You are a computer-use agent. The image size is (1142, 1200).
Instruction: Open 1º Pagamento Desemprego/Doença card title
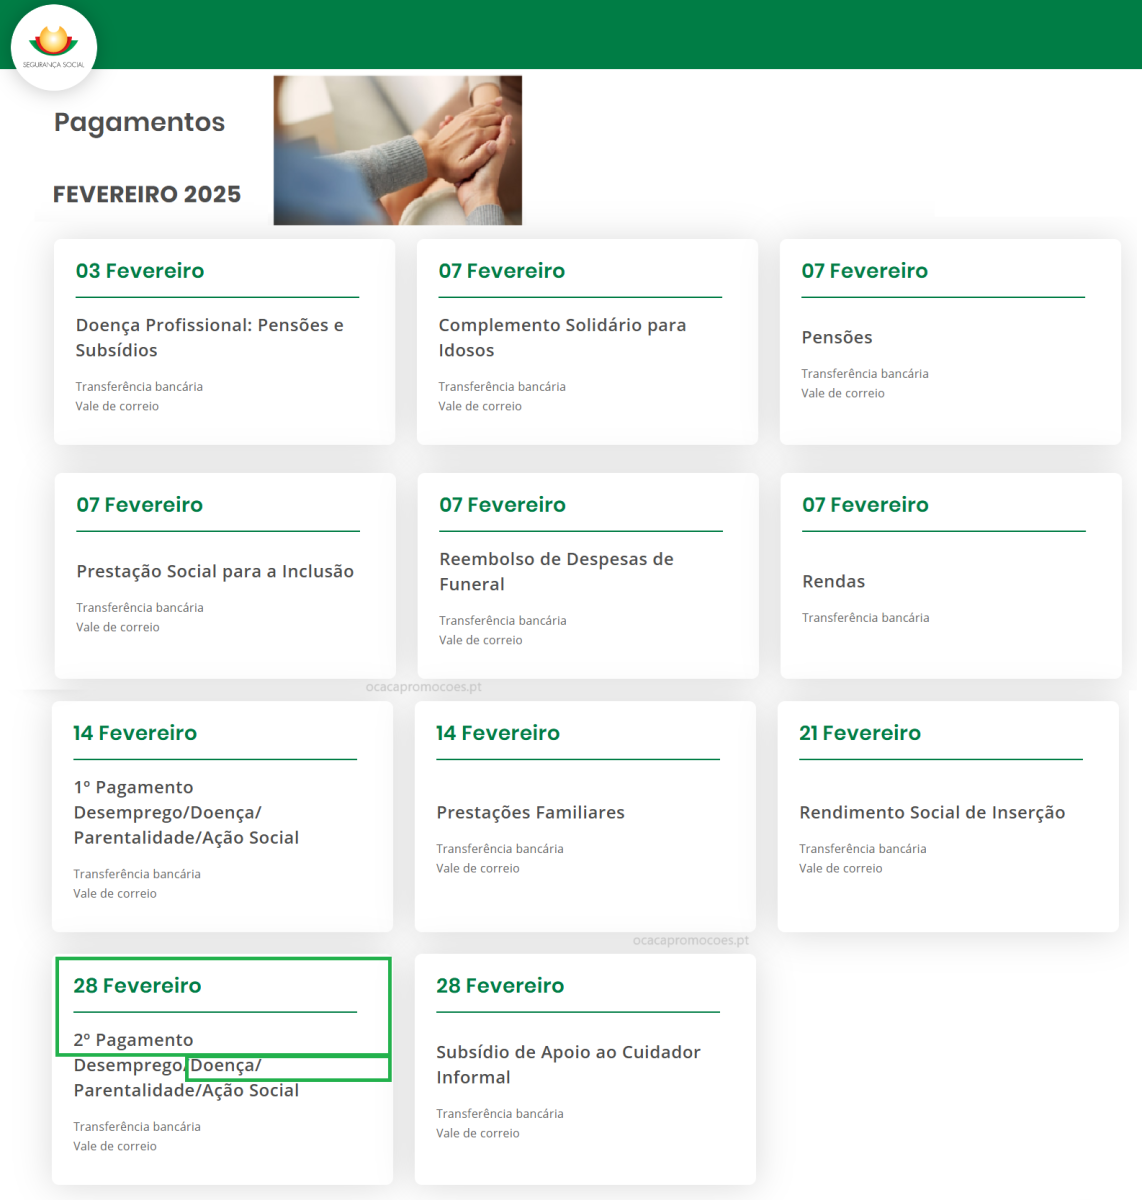point(186,813)
